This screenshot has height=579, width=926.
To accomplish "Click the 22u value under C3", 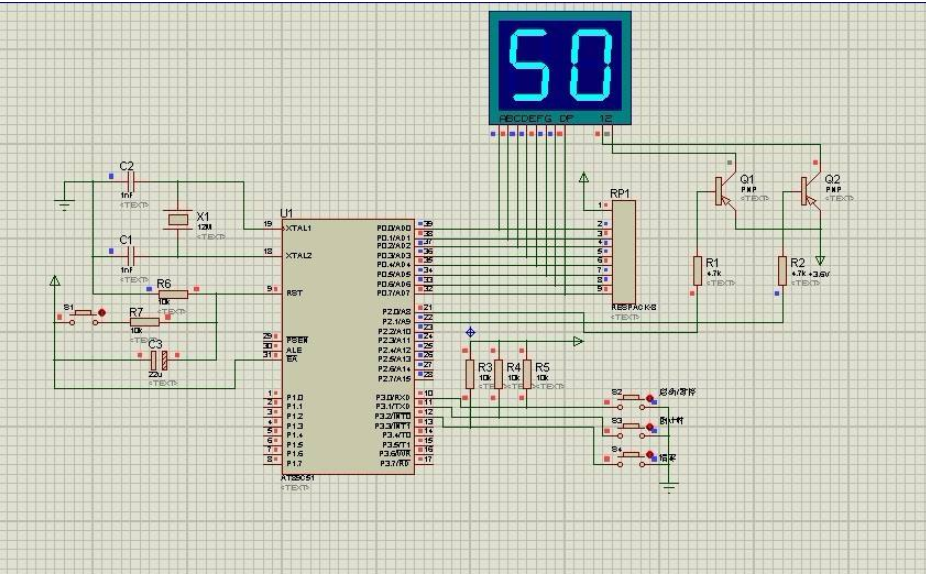I will pos(155,375).
